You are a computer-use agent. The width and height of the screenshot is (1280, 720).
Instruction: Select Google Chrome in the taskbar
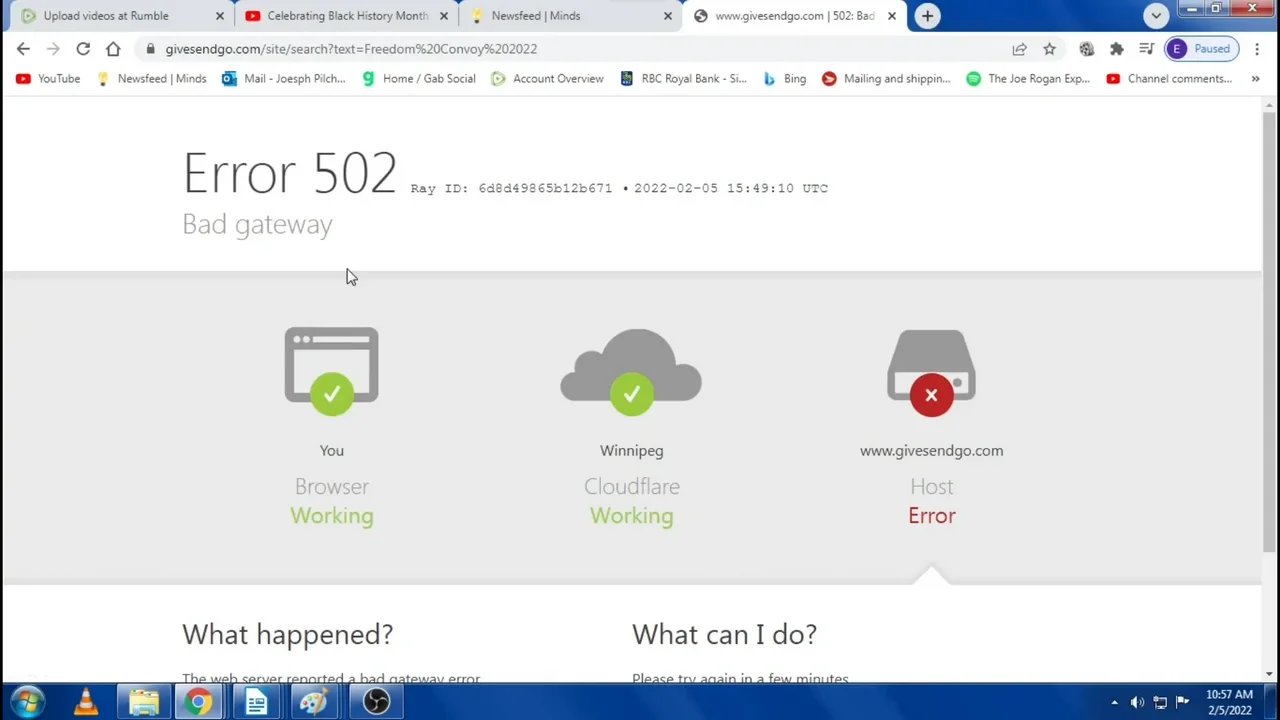coord(200,702)
